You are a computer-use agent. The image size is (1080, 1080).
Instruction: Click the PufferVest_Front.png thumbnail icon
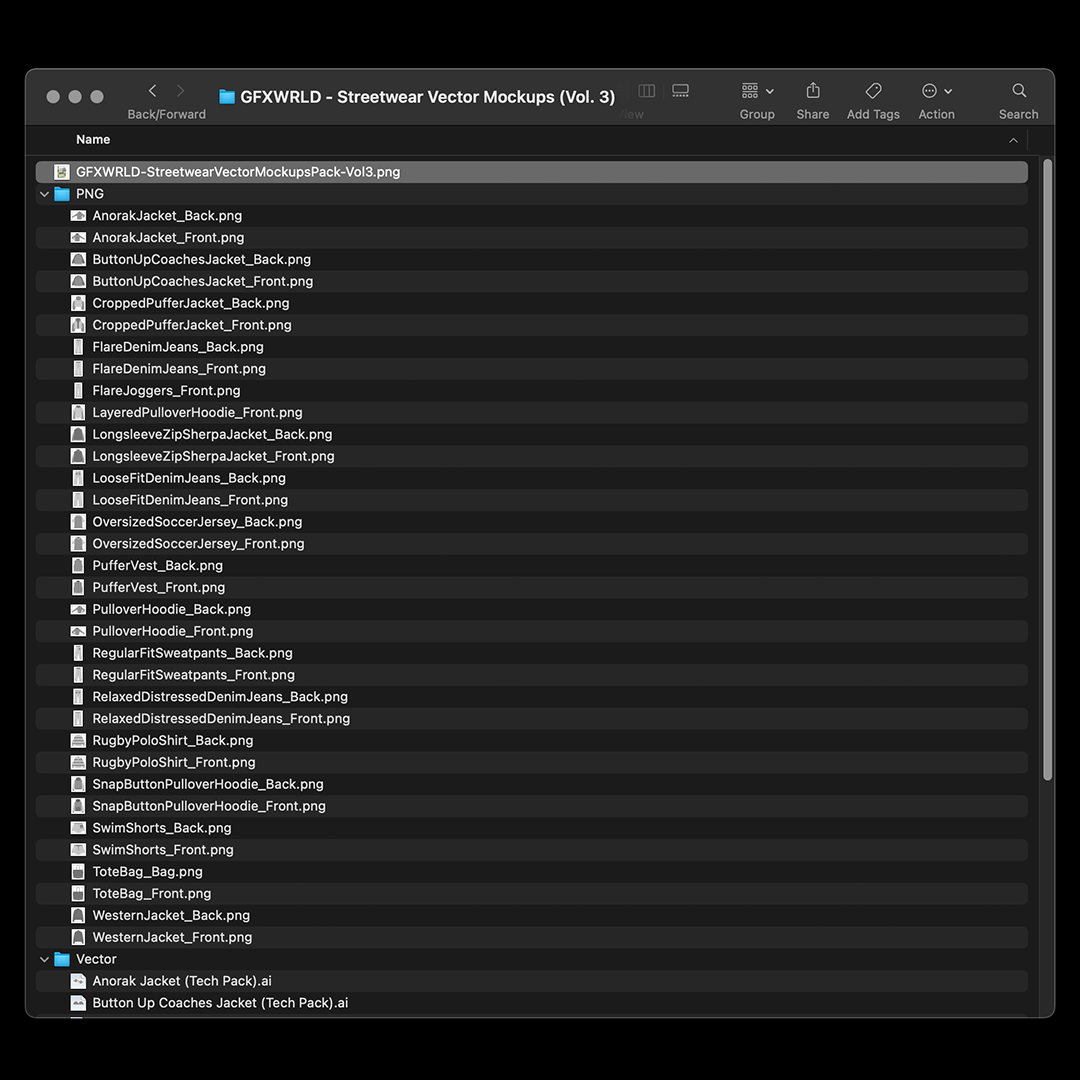pos(78,588)
